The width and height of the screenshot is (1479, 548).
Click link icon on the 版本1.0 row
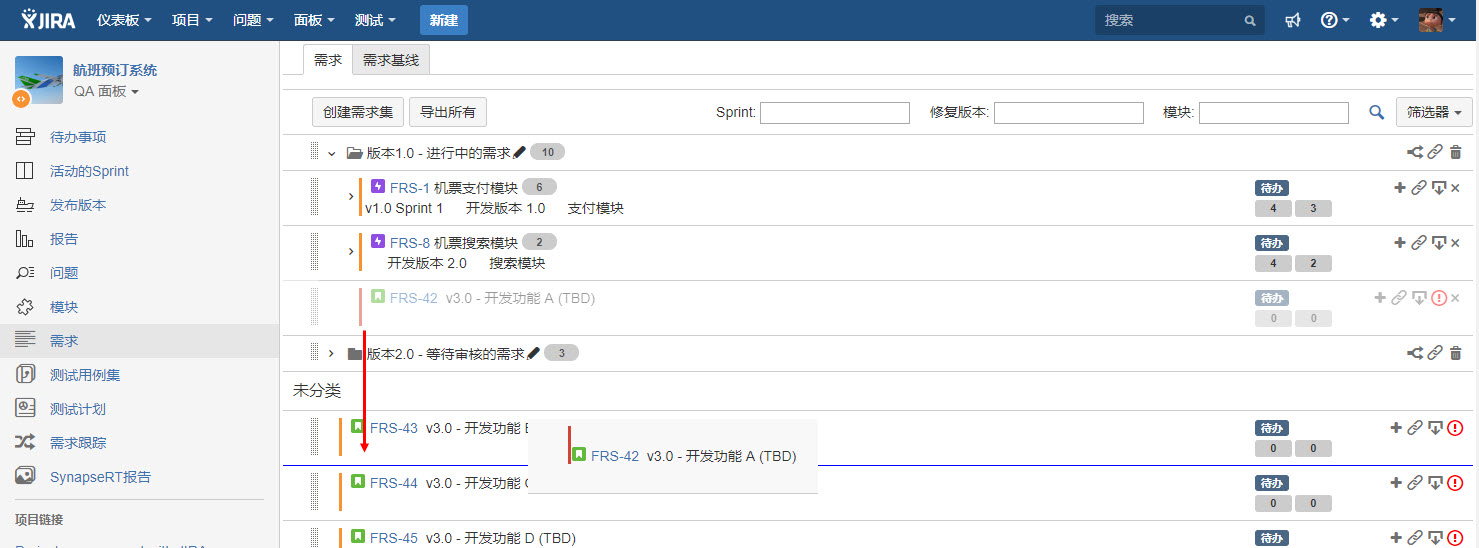1435,152
